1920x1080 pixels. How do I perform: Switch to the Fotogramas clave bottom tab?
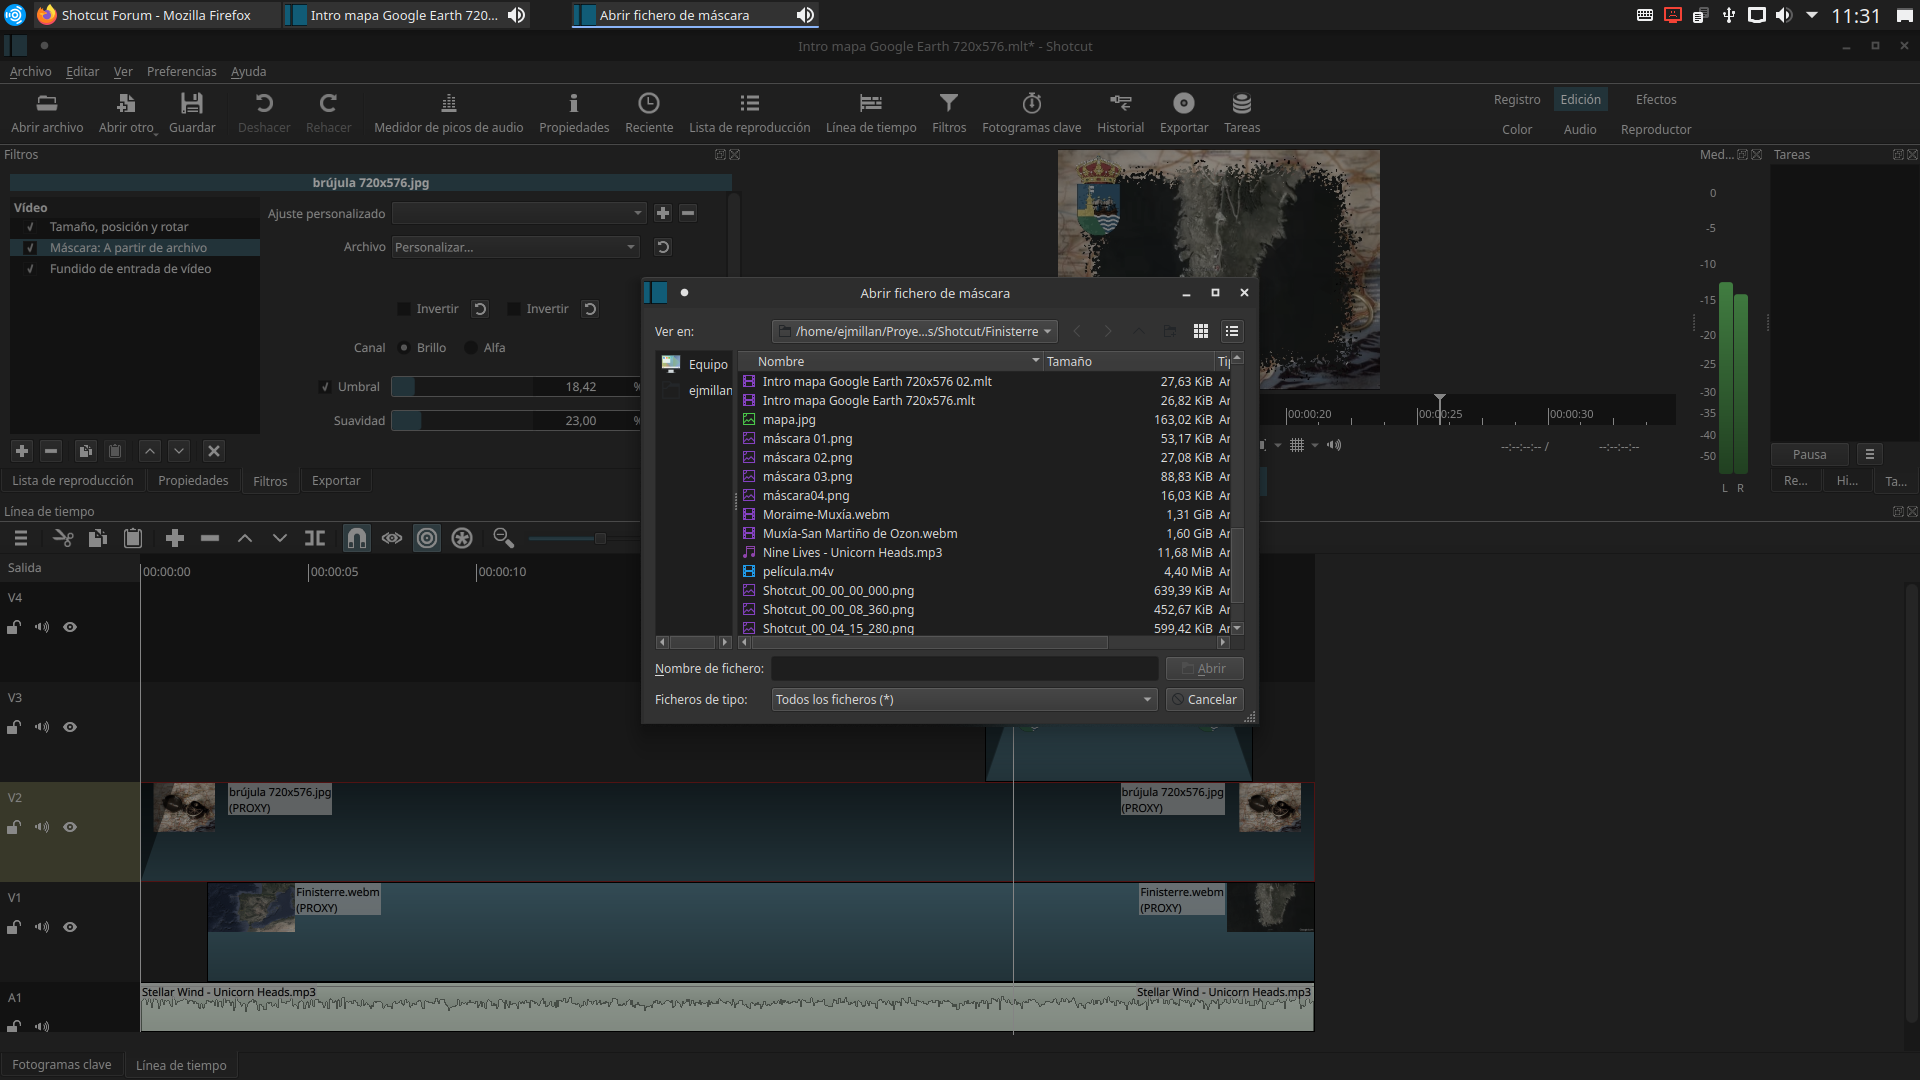pos(62,1065)
